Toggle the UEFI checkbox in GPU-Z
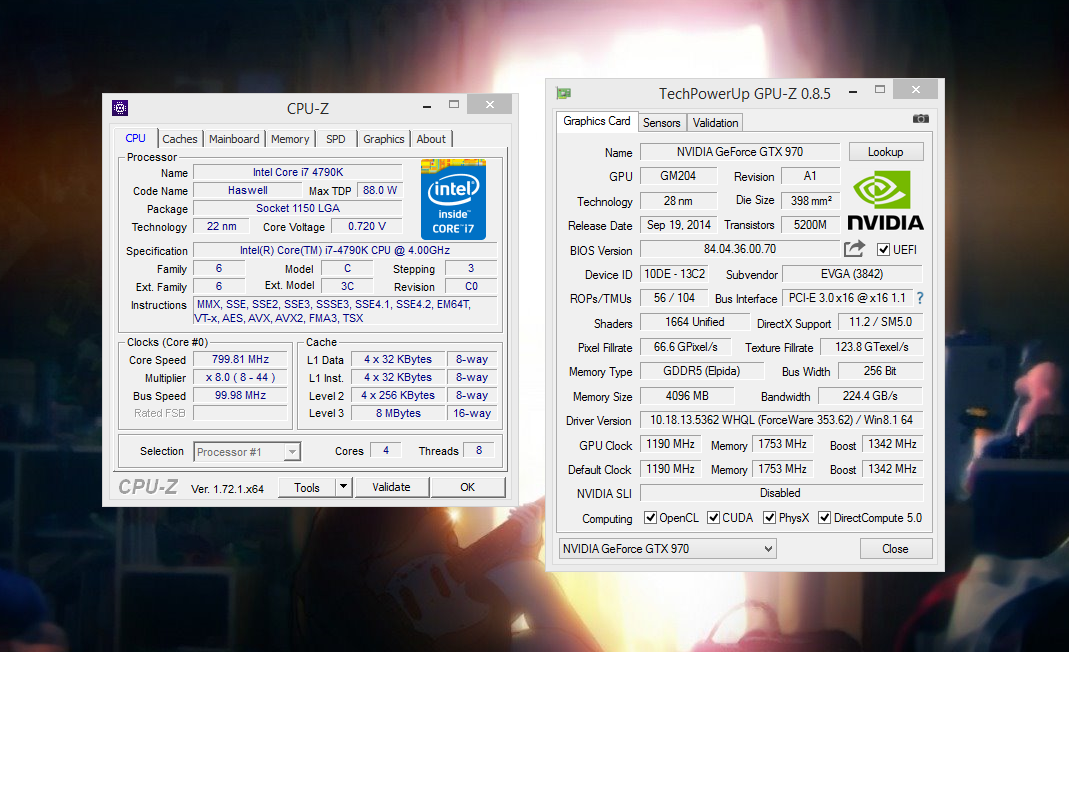Viewport: 1069px width, 800px height. (x=883, y=250)
